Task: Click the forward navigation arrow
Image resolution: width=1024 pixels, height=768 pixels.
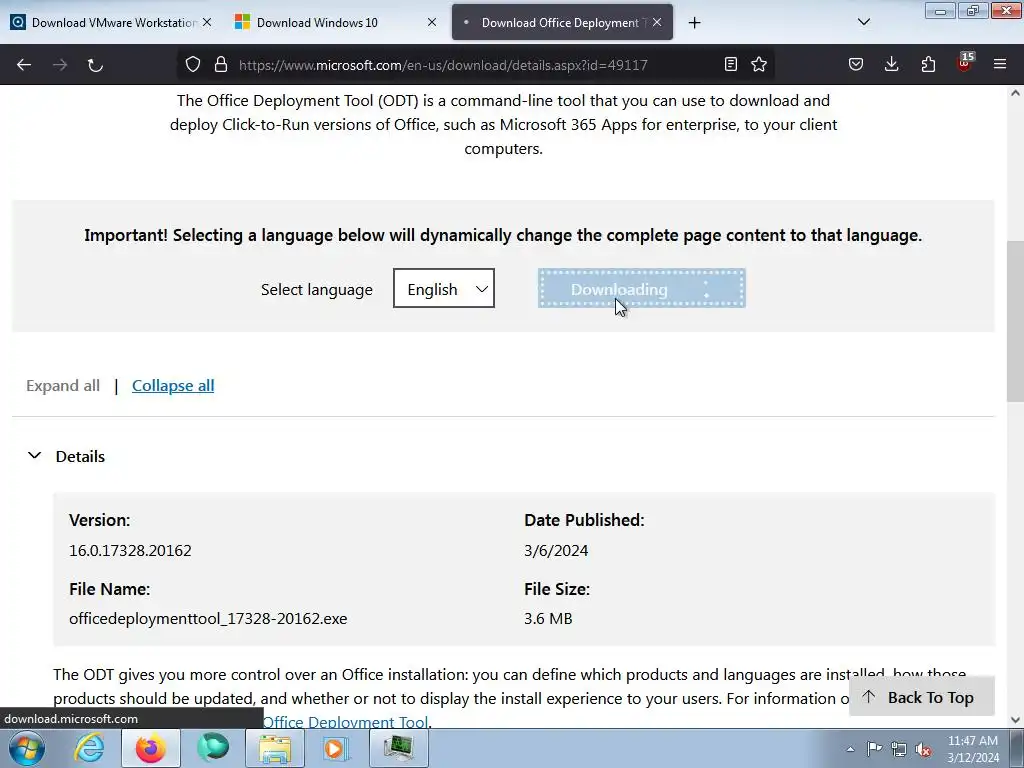Action: [60, 65]
